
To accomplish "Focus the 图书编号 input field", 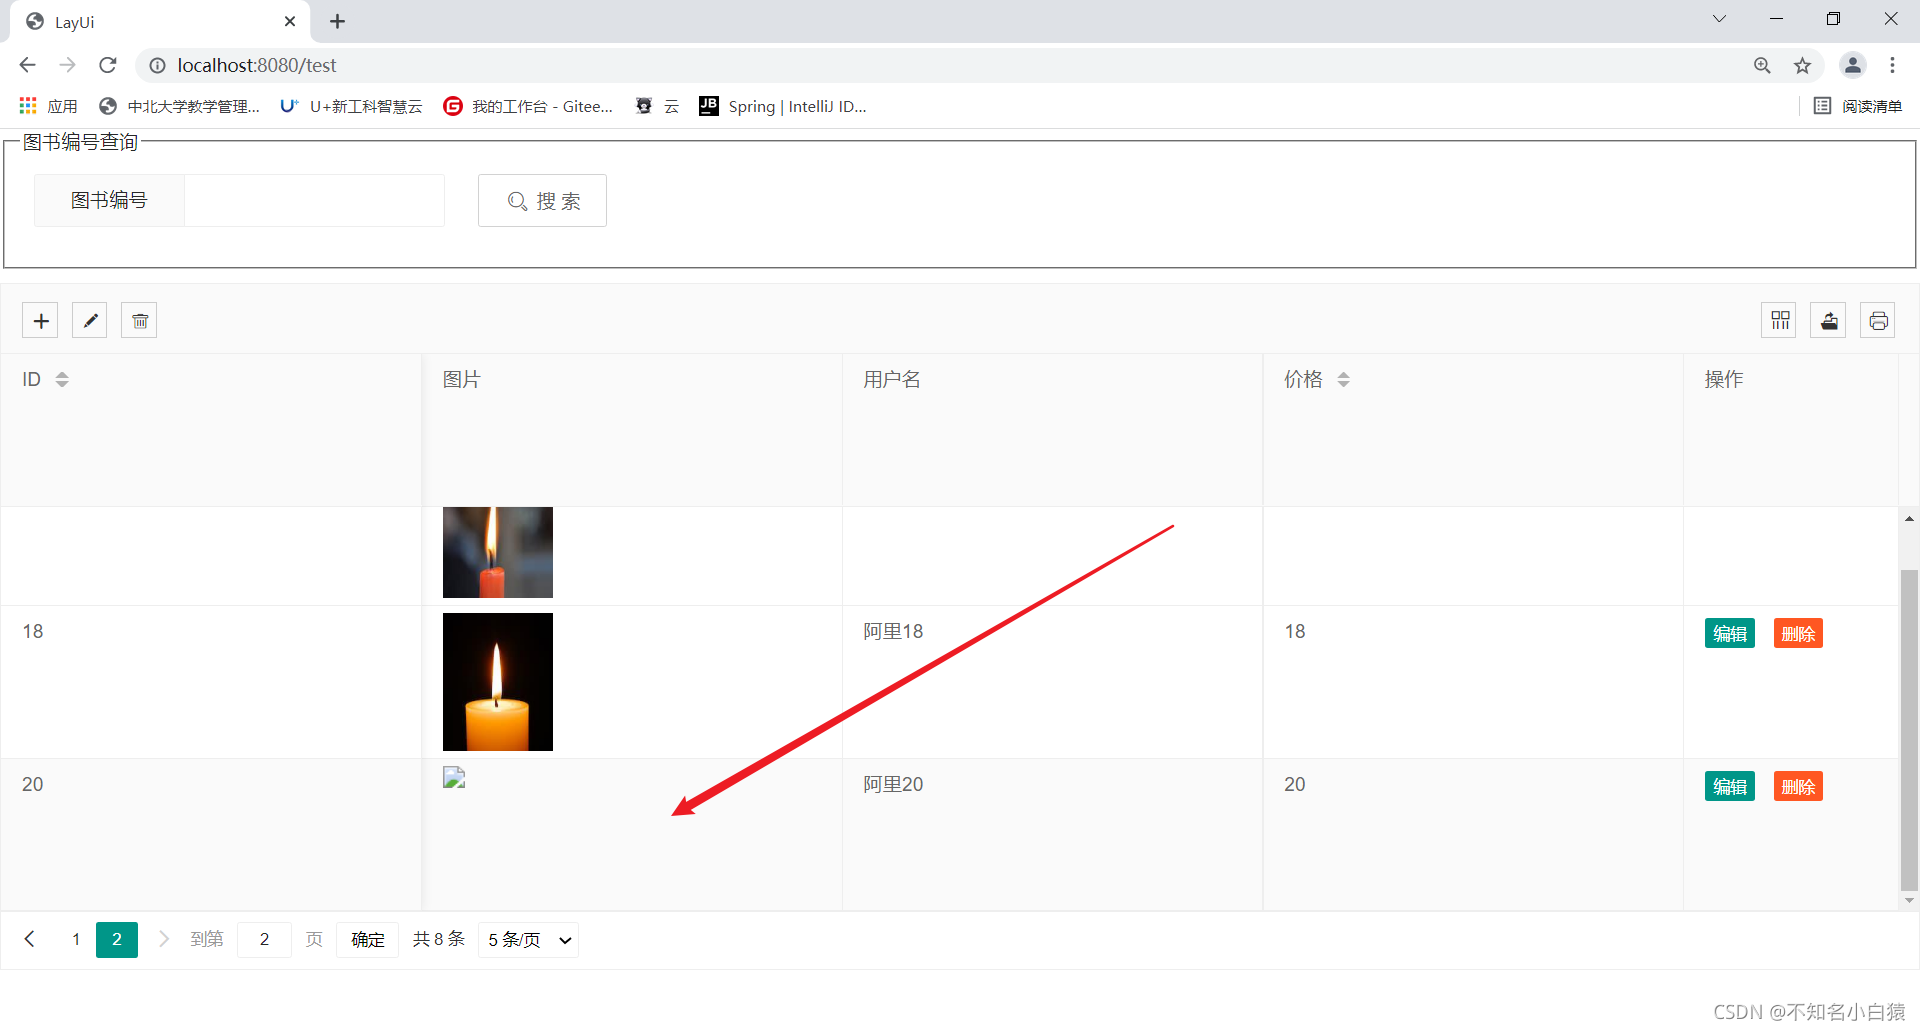I will [x=314, y=200].
